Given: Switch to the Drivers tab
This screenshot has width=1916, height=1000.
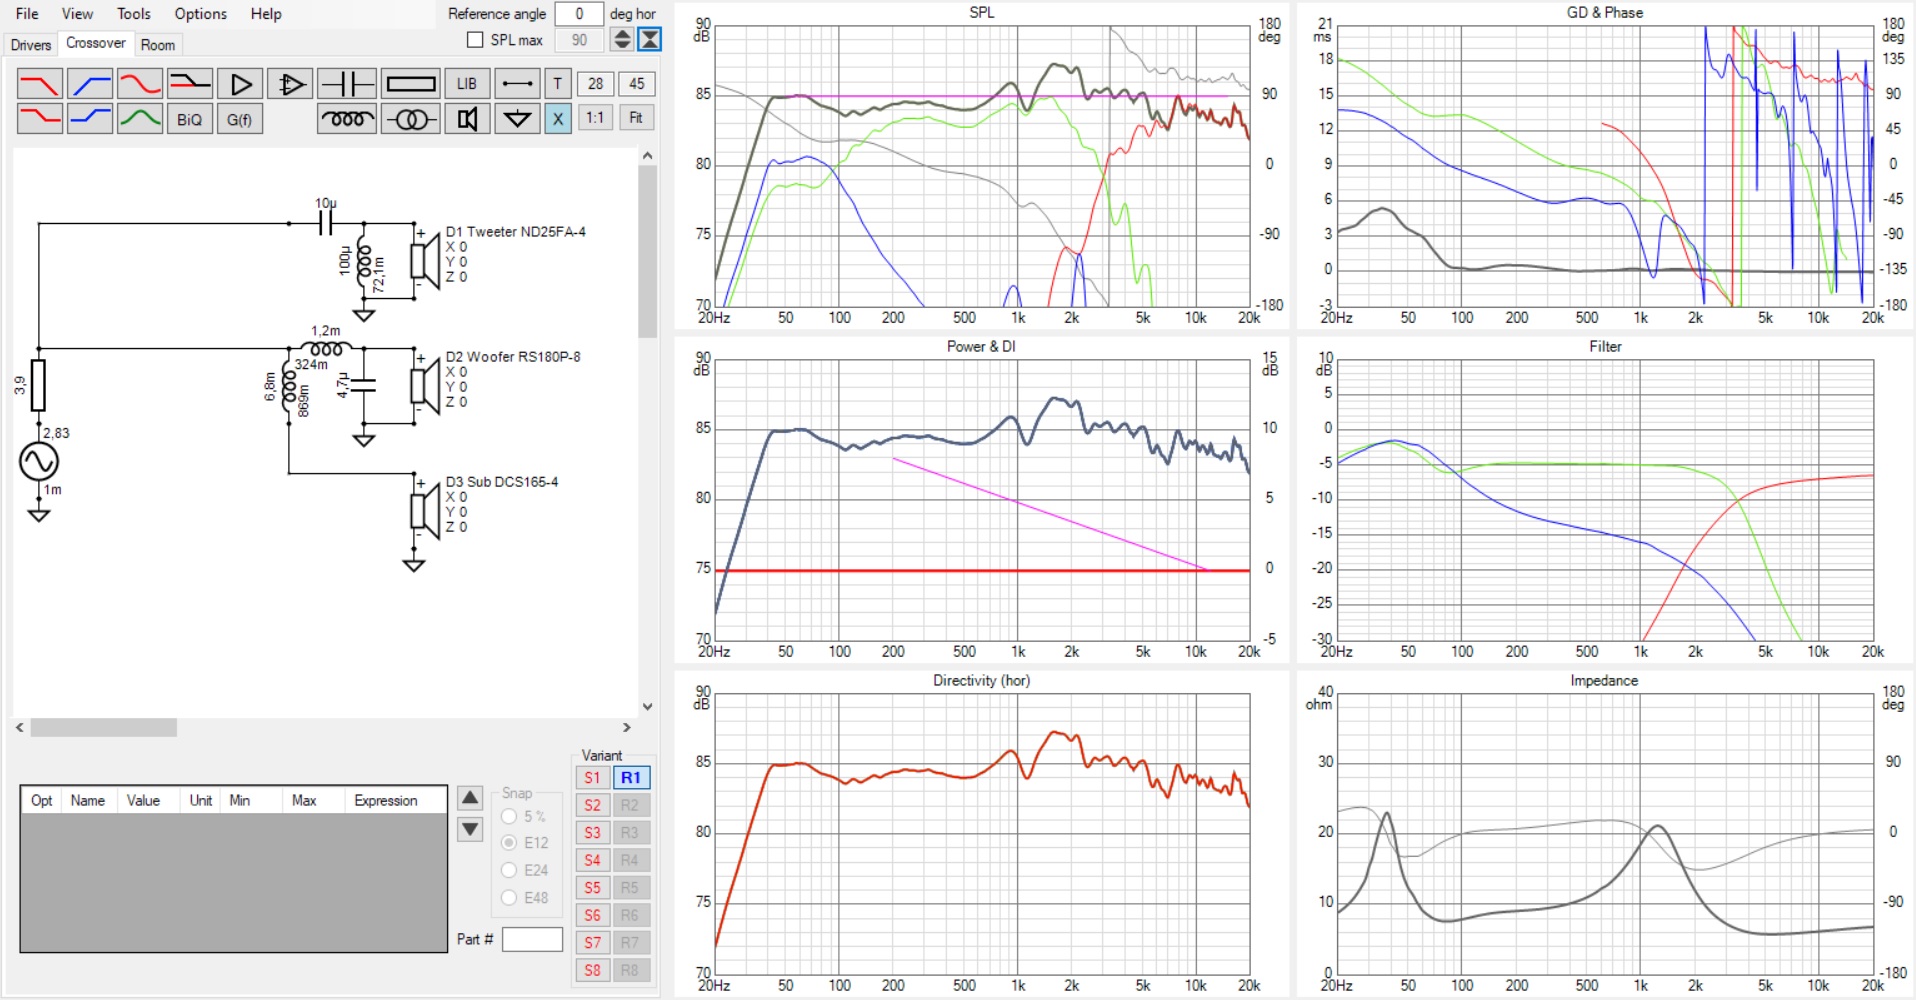Looking at the screenshot, I should [x=31, y=45].
